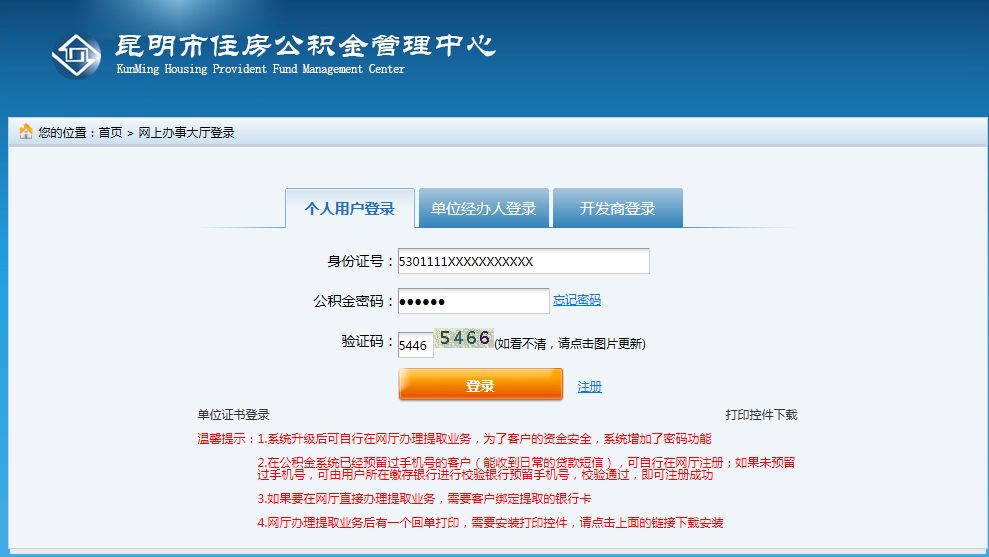Click tip 3 about 绑定提取的银行卡

(424, 498)
